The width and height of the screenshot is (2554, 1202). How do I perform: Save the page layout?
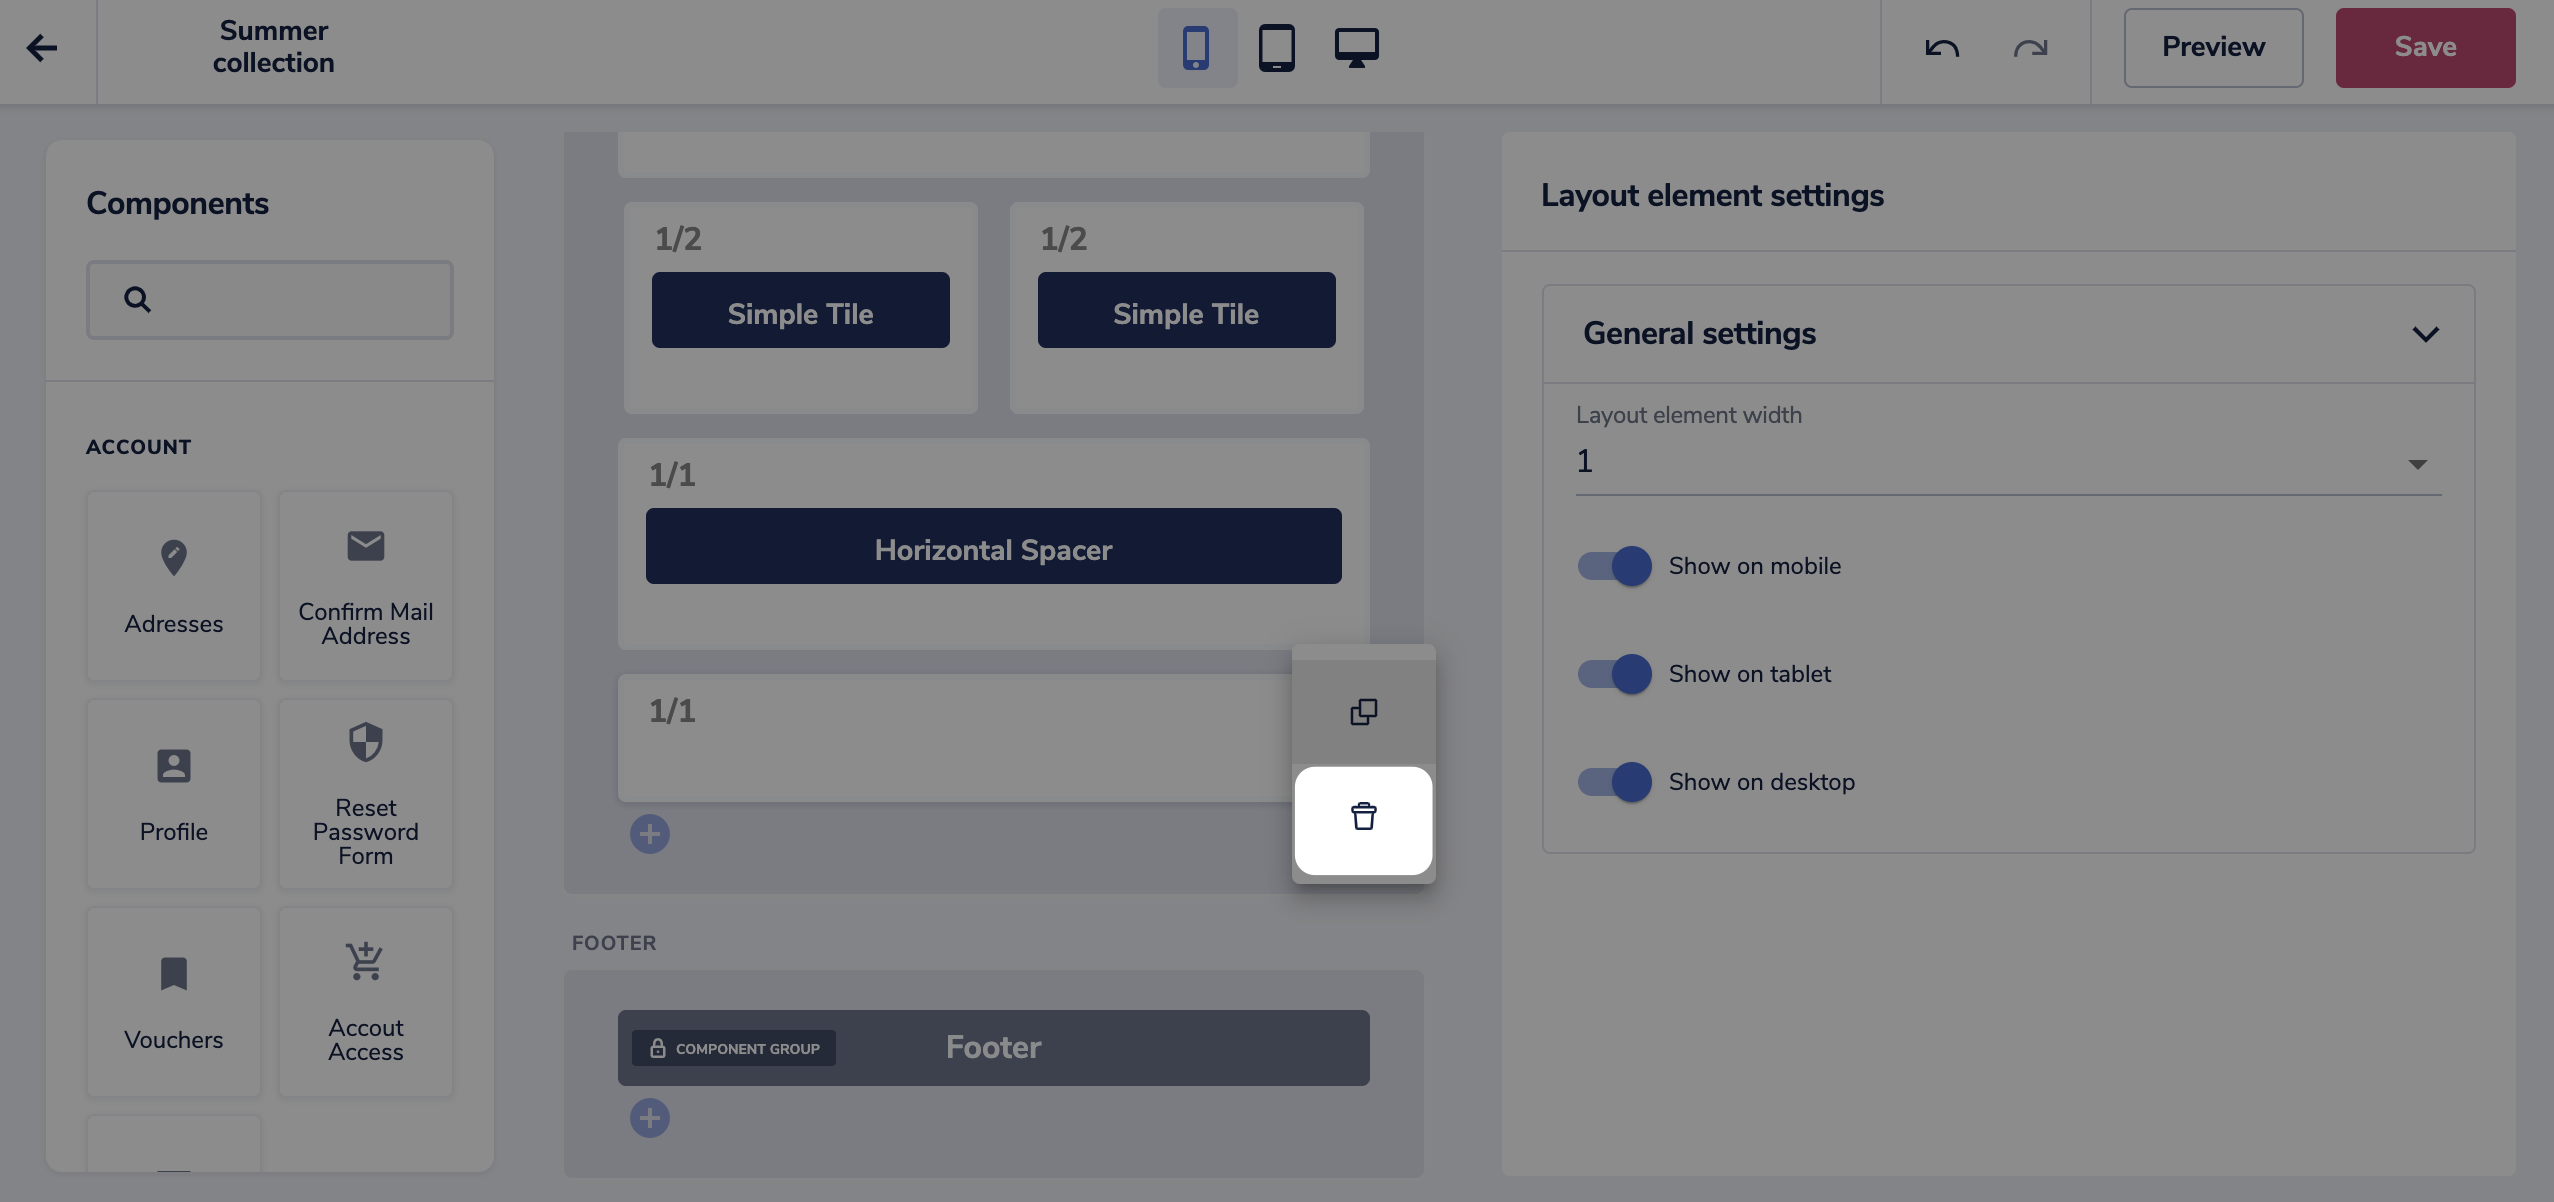click(x=2425, y=47)
